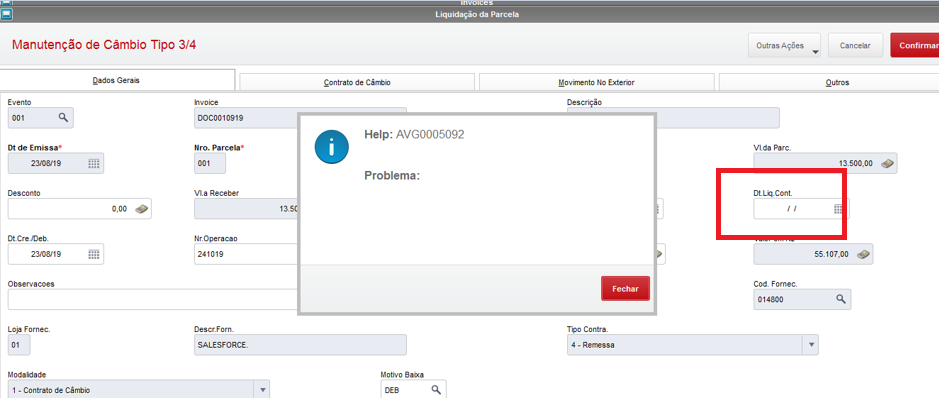This screenshot has width=939, height=398.
Task: Click the Nro. Parcela field
Action: pos(210,163)
